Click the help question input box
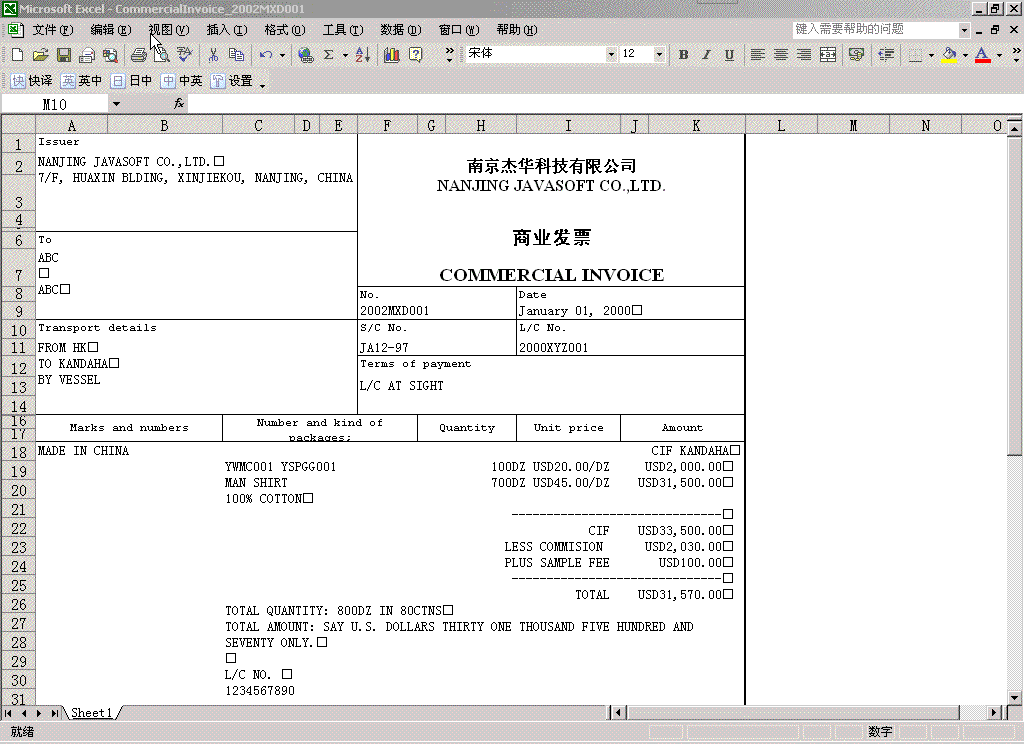The width and height of the screenshot is (1024, 744). coord(876,29)
